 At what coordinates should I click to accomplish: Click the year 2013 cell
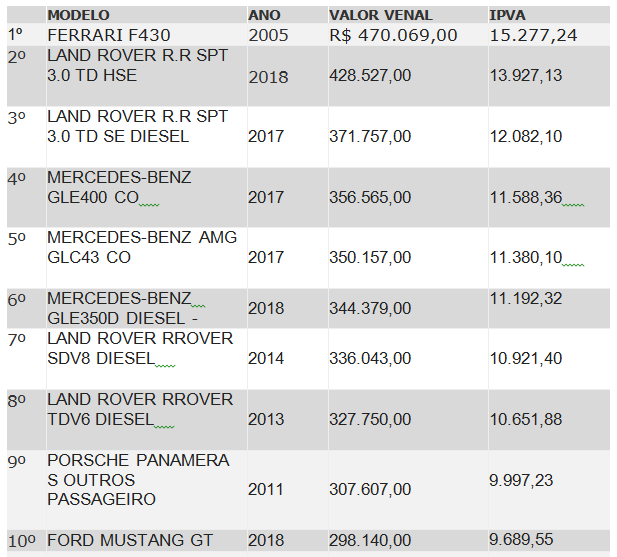(x=266, y=418)
